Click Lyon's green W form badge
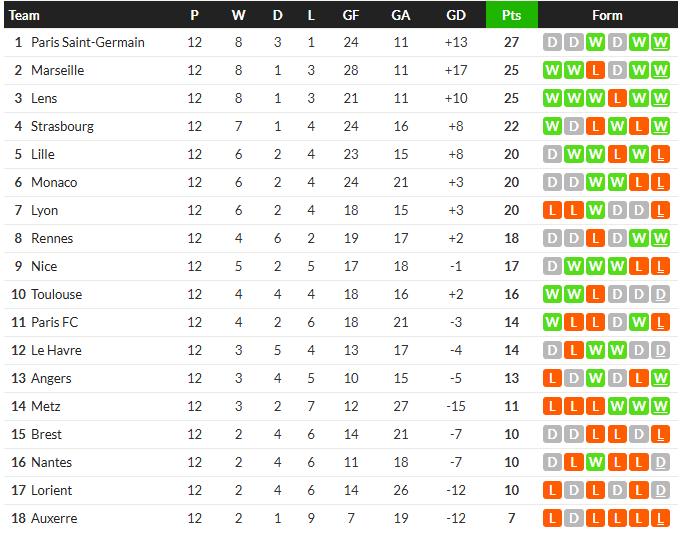The width and height of the screenshot is (683, 539). click(x=595, y=210)
